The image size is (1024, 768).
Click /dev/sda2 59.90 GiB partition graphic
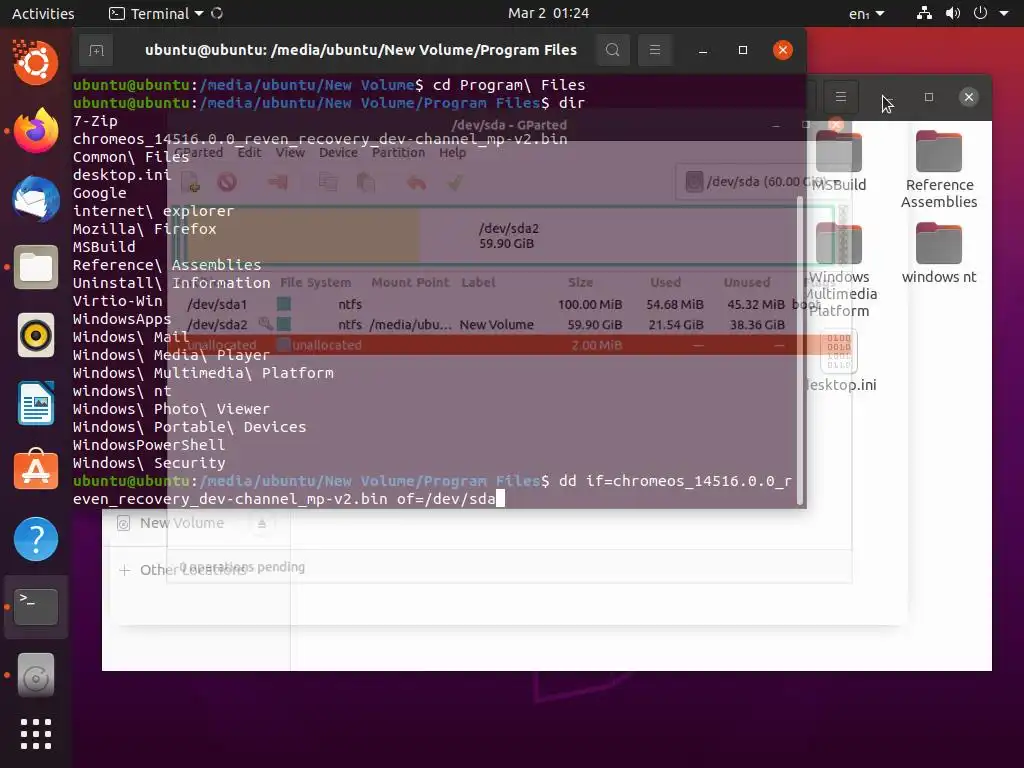509,236
